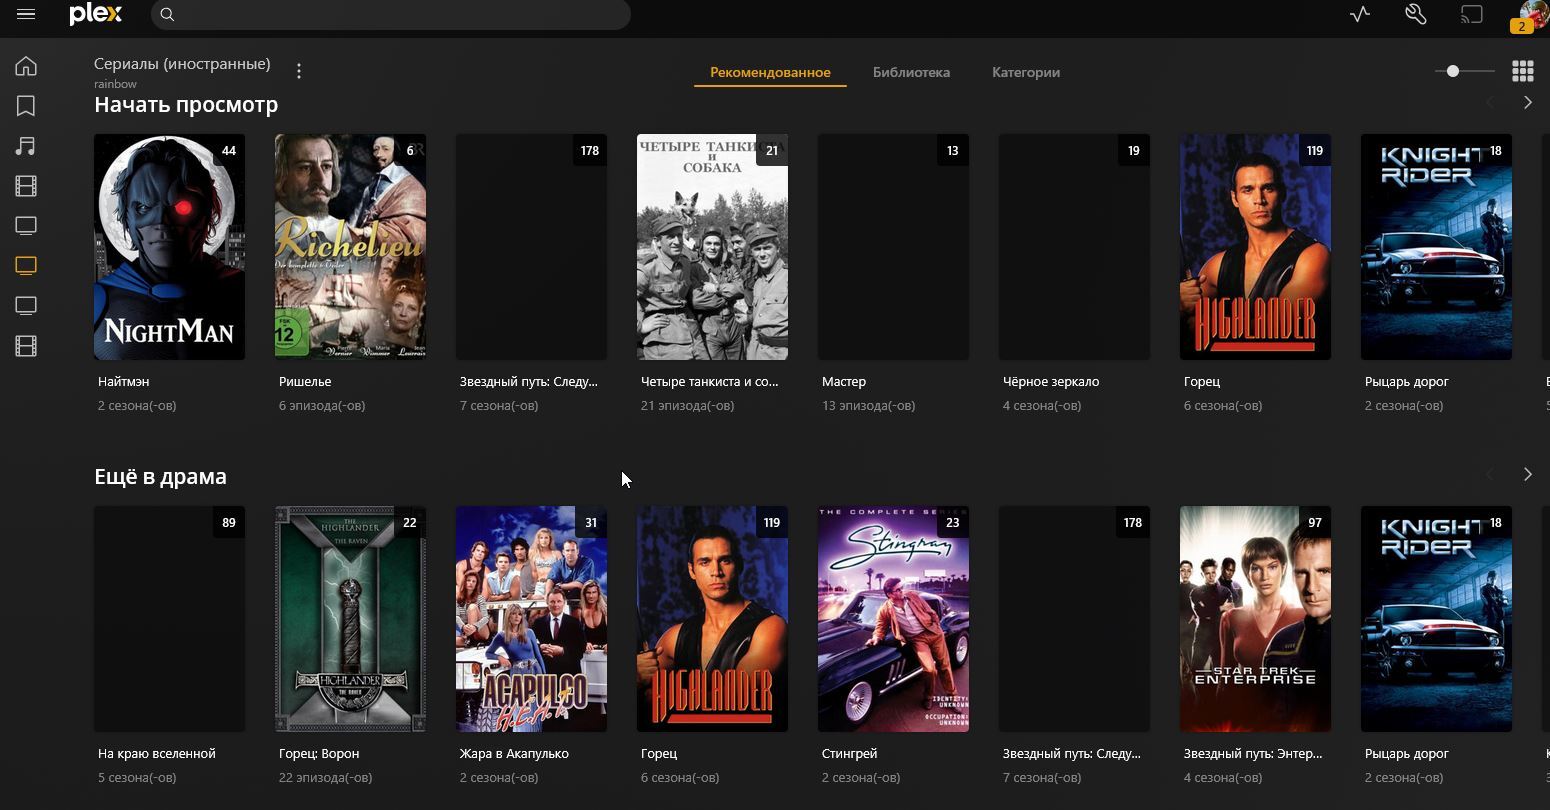The image size is (1550, 810).
Task: Open the Stingray poster
Action: pos(893,619)
